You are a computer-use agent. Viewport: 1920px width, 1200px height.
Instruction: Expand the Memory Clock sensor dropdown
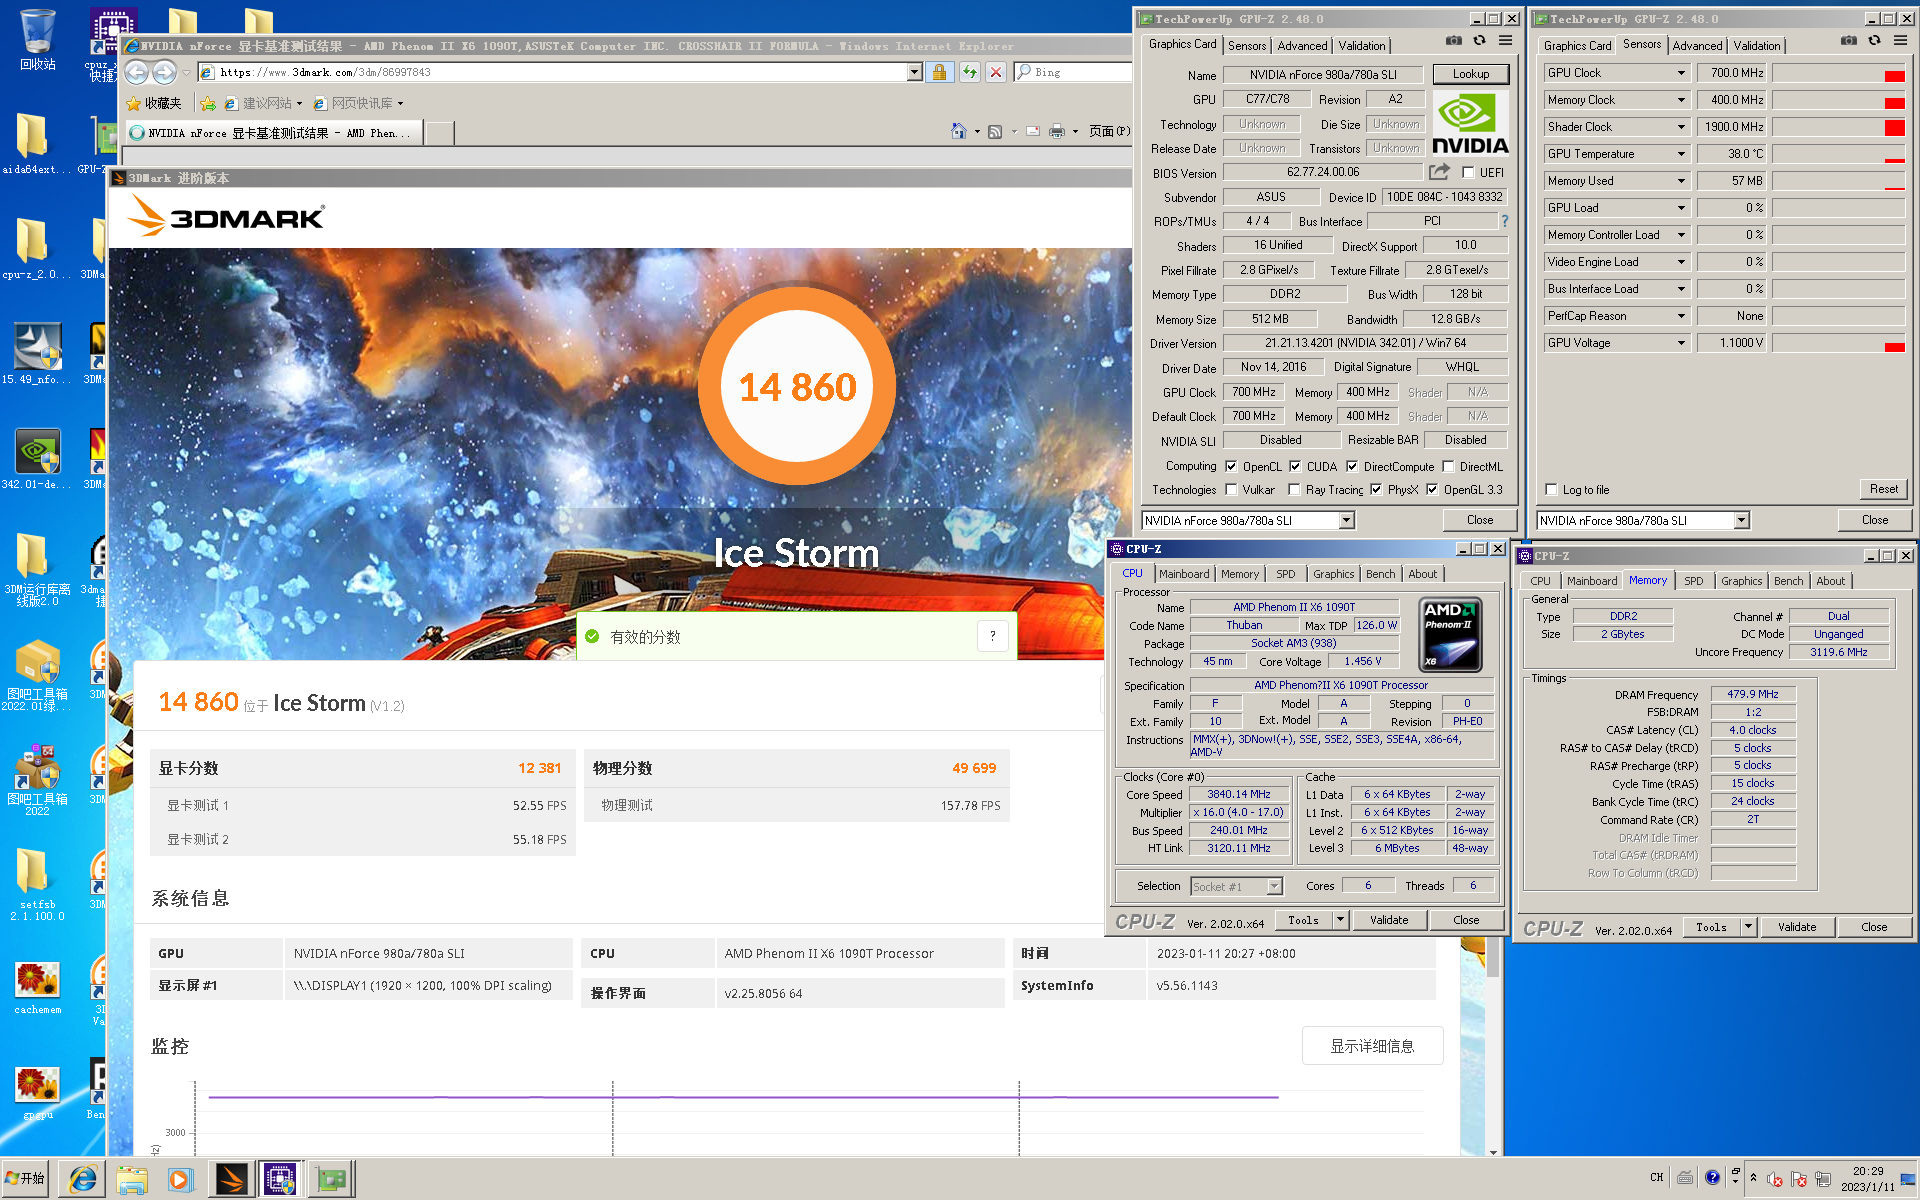click(1681, 100)
